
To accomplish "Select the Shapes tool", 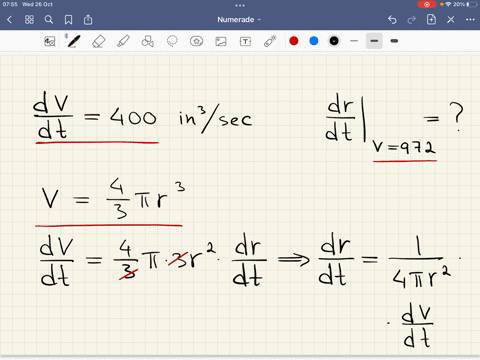I will 148,41.
